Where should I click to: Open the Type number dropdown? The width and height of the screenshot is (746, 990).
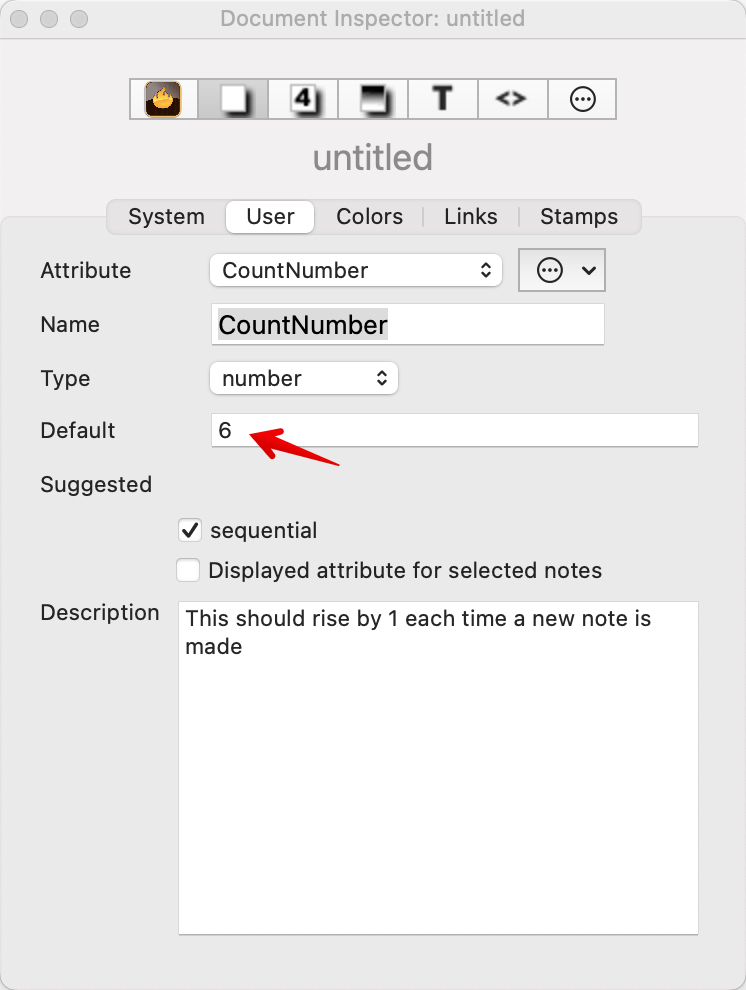click(304, 378)
